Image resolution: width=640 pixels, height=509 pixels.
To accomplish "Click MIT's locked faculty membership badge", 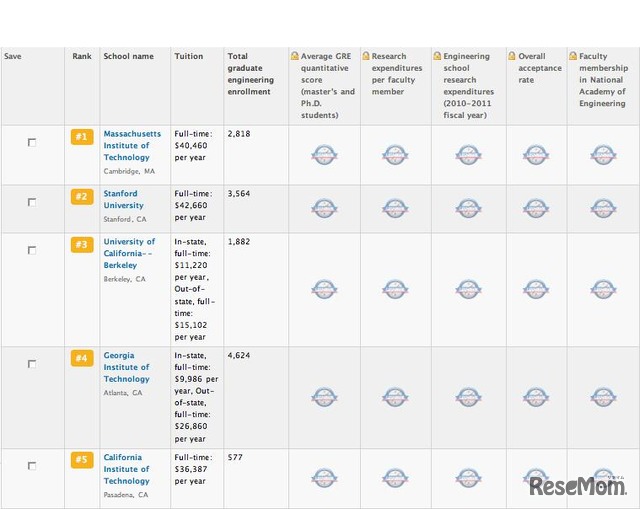I will pyautogui.click(x=603, y=155).
